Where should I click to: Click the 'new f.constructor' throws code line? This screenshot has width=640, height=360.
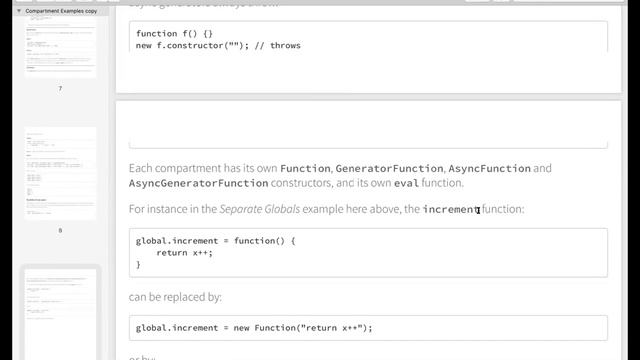tap(218, 45)
